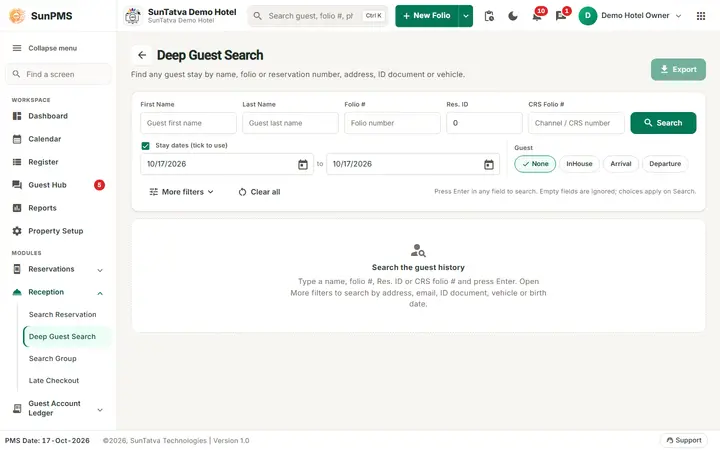Viewport: 720px width, 450px height.
Task: Select the Arrival guest filter chip
Action: point(621,164)
